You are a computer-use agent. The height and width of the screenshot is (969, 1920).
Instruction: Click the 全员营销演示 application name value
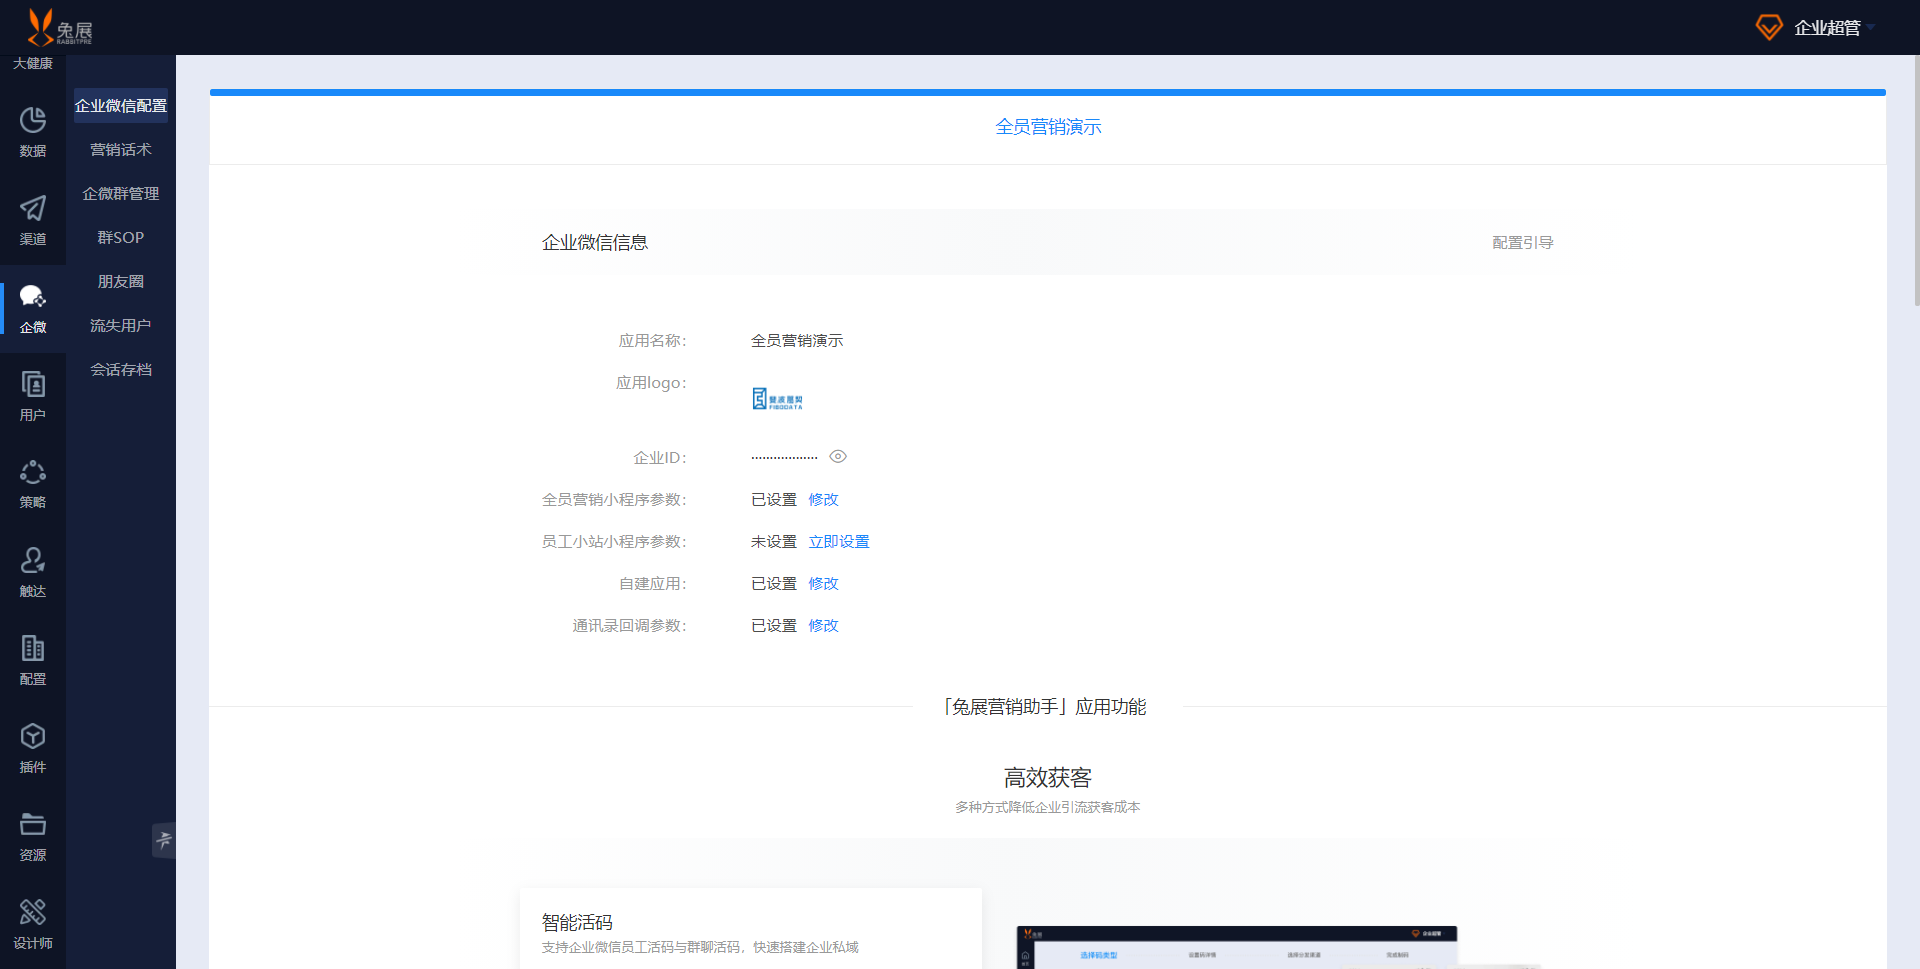797,341
